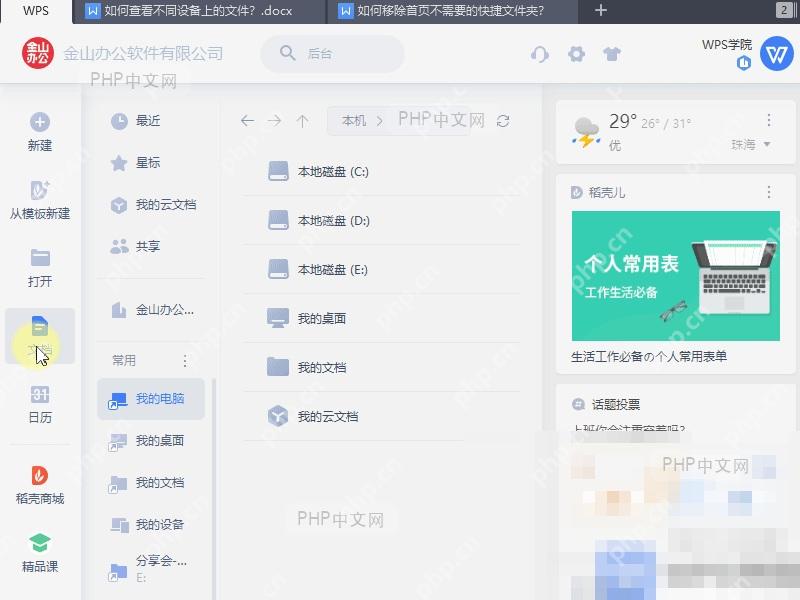Switch to 如何查看不同设备上的文件 document tab
The height and width of the screenshot is (600, 800).
199,11
